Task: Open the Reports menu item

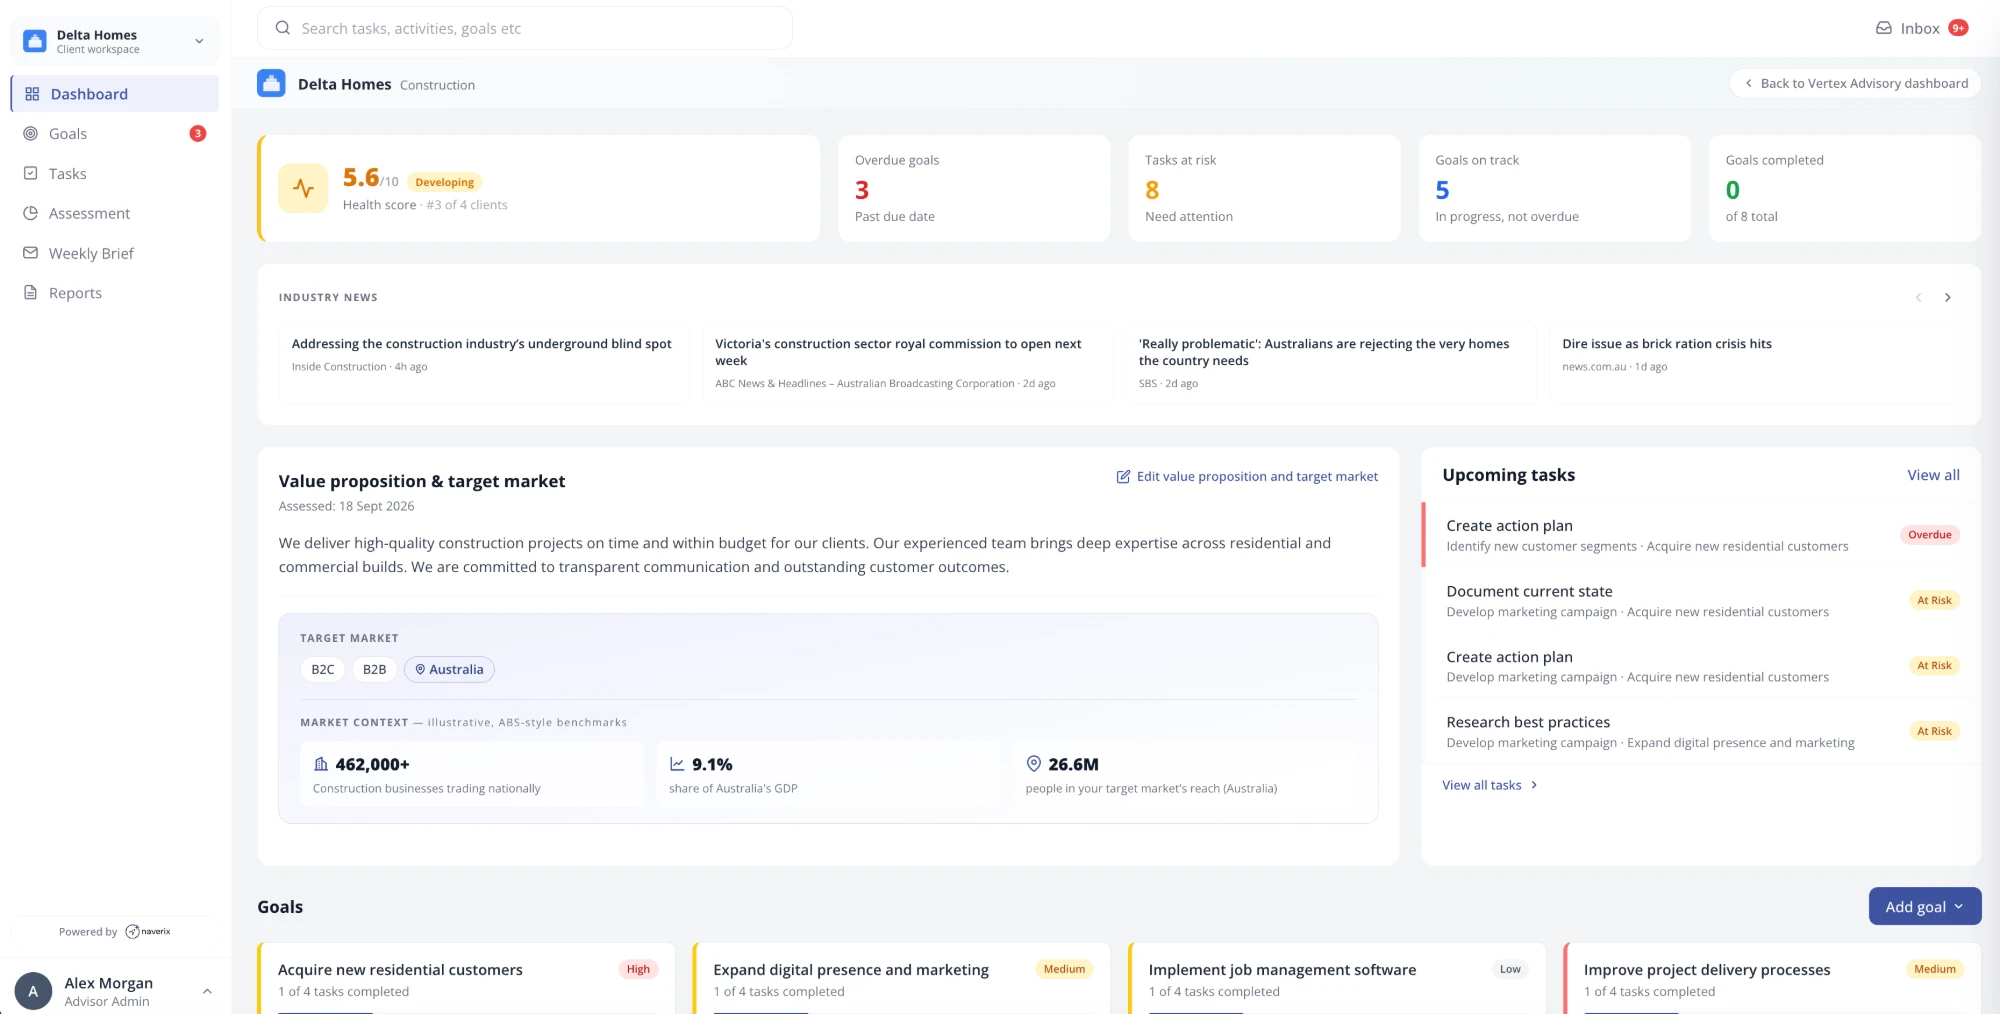Action: coord(115,293)
